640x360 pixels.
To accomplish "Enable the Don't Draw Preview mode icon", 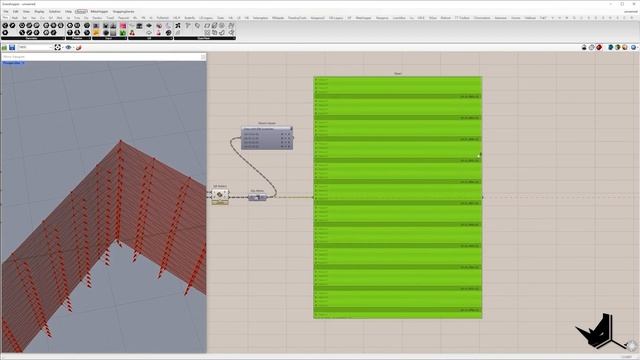I will tap(584, 48).
